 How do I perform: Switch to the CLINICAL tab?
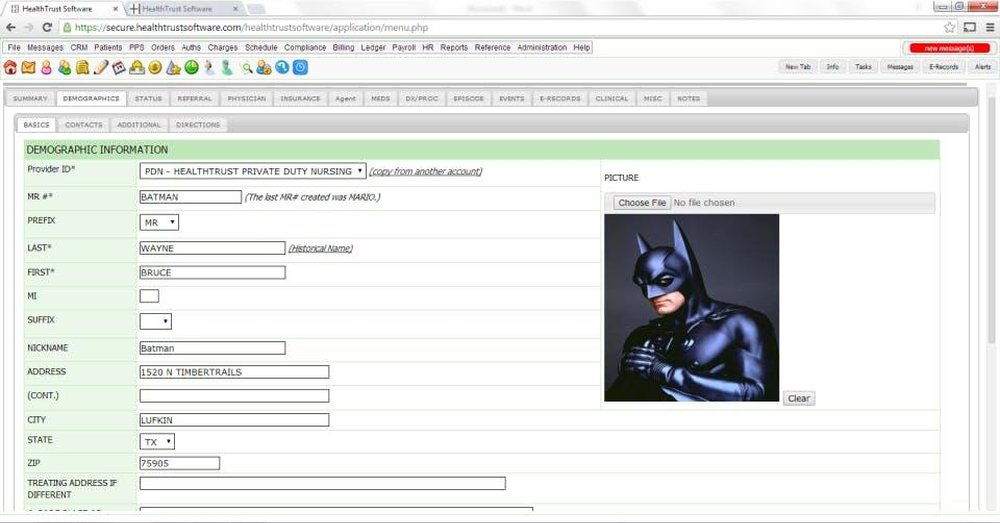pyautogui.click(x=612, y=99)
